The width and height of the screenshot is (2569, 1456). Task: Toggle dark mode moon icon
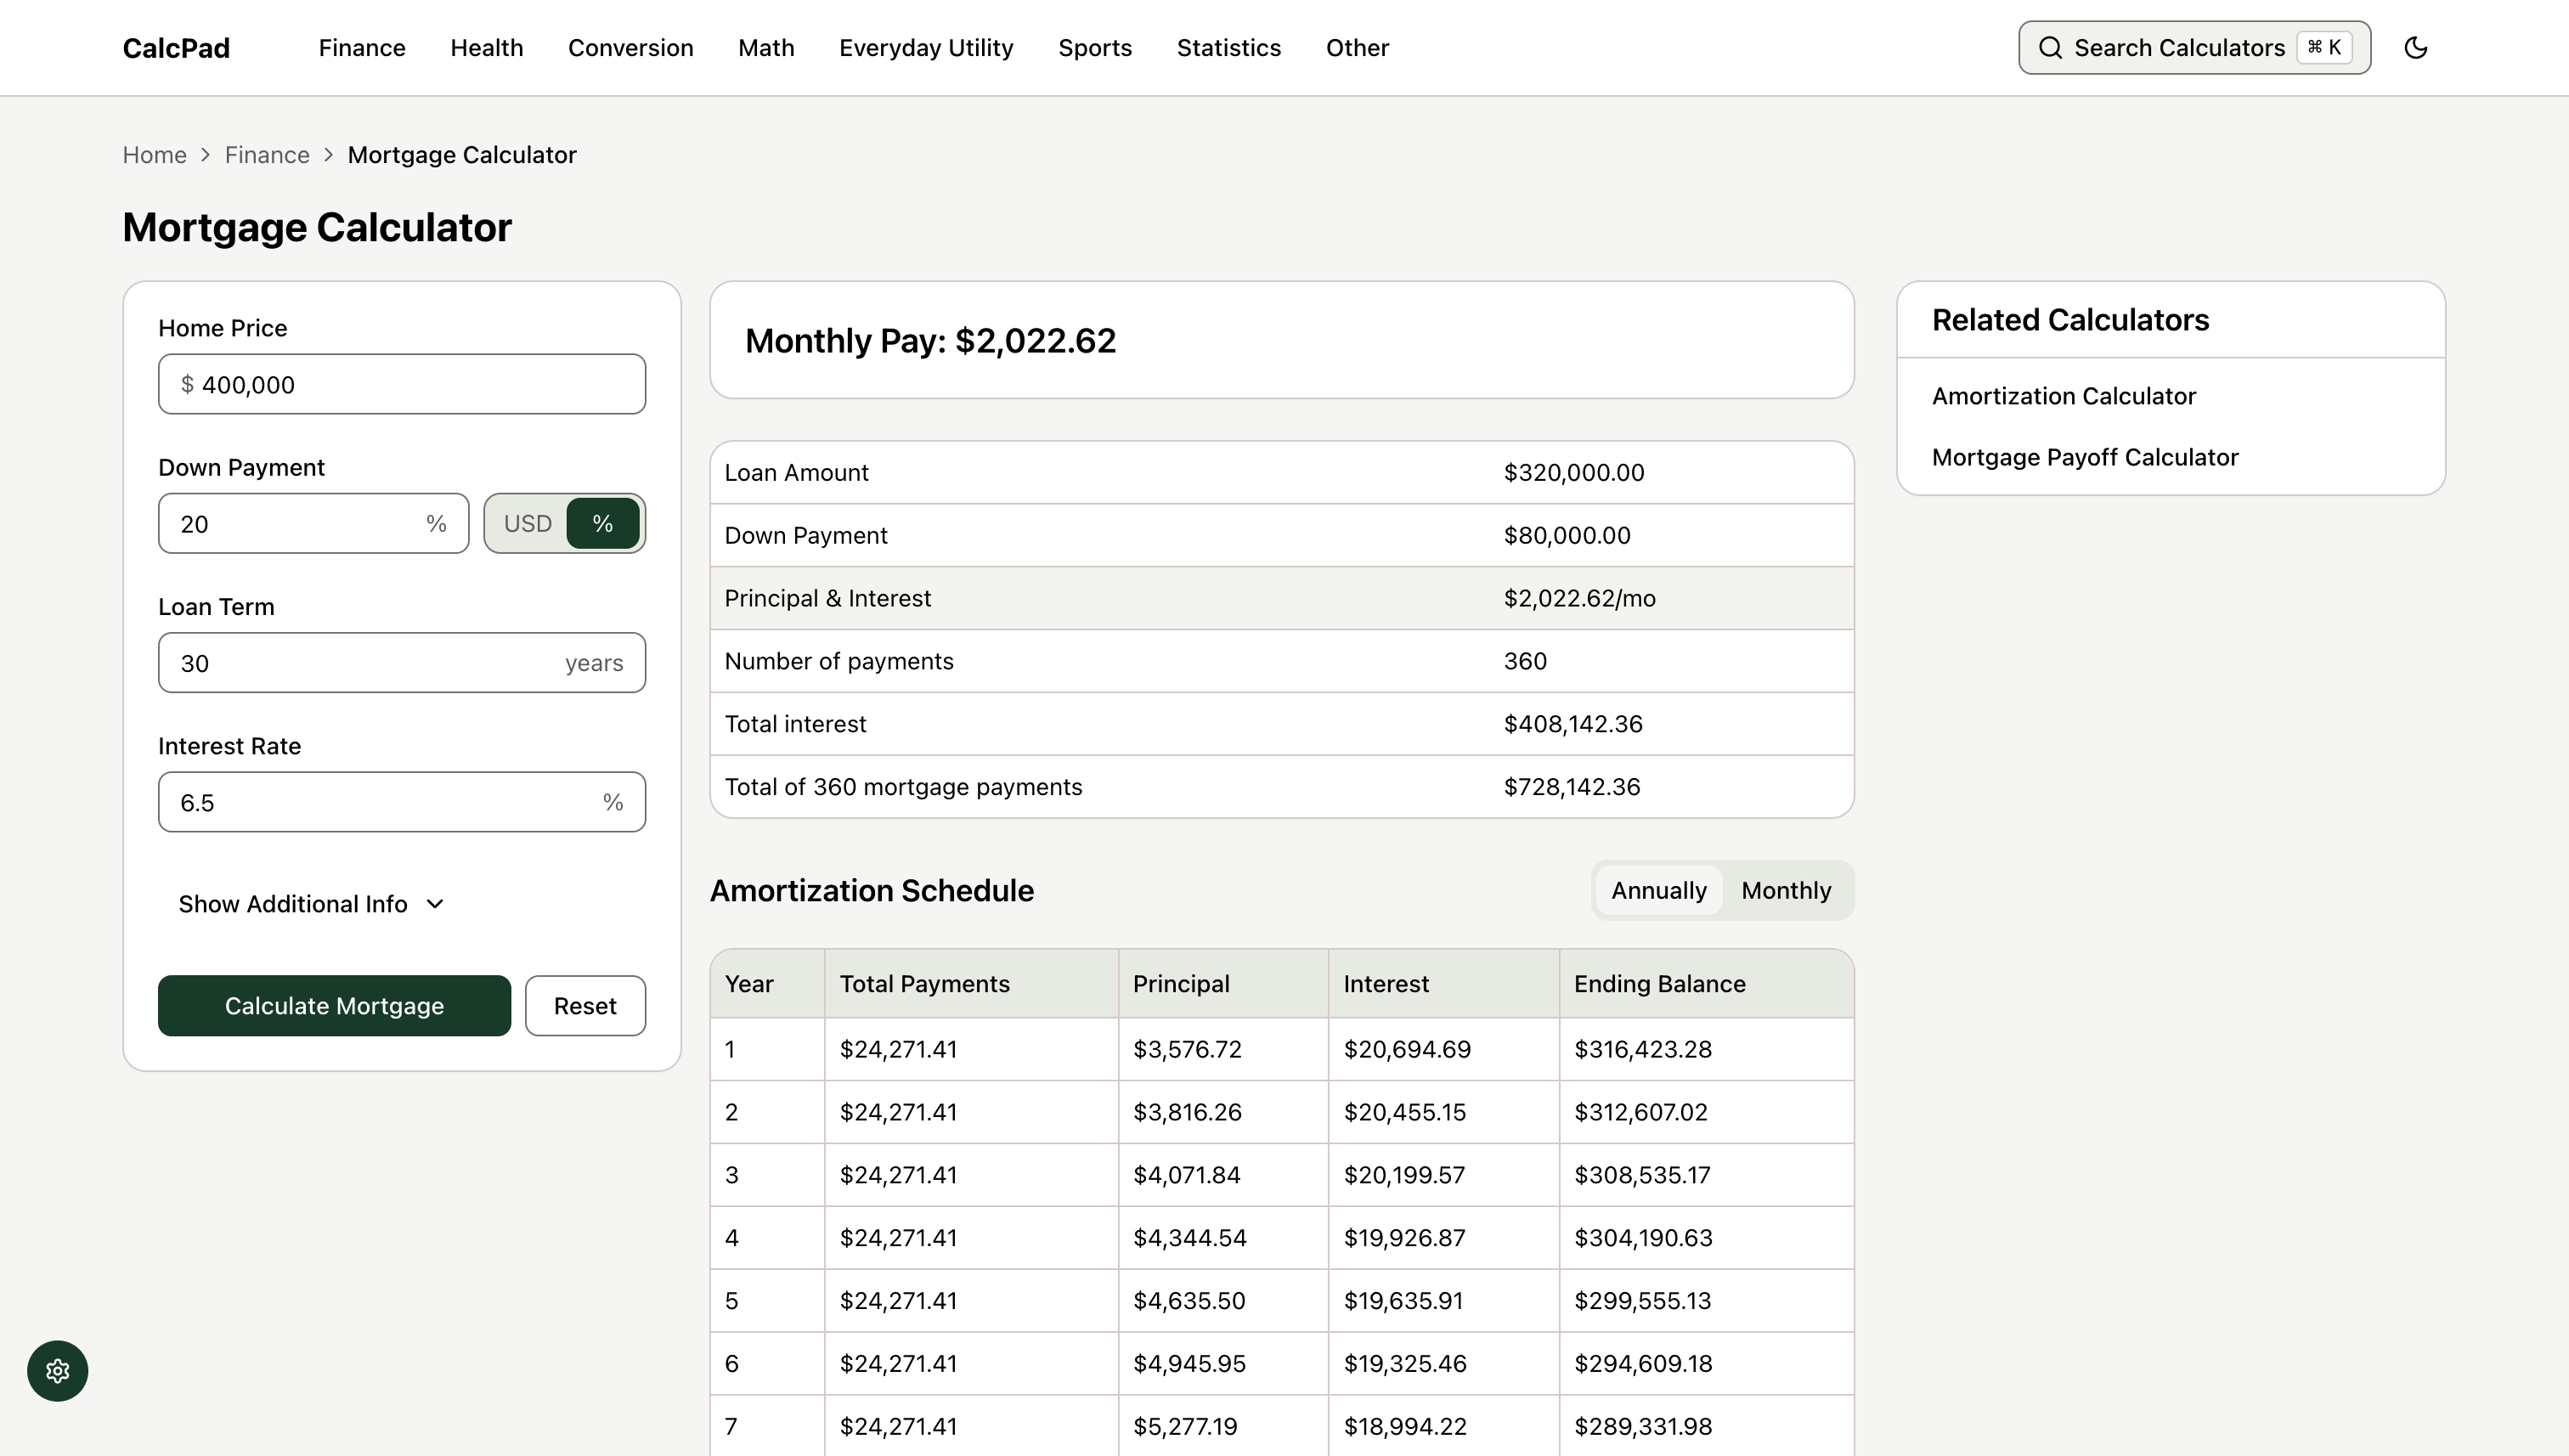2415,47
